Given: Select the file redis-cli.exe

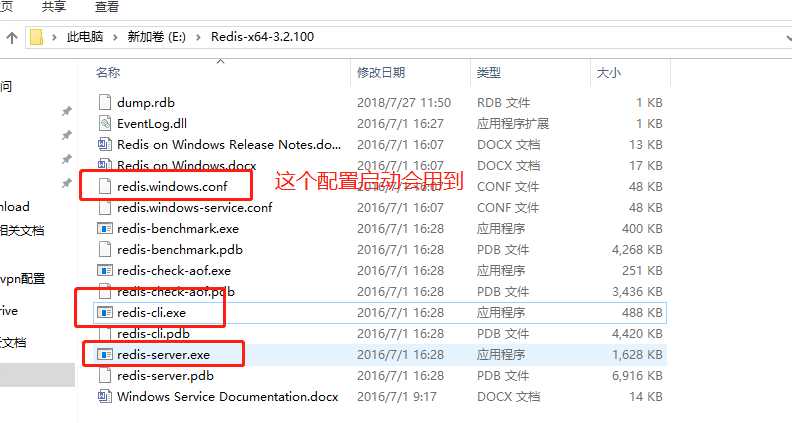Looking at the screenshot, I should click(x=152, y=313).
